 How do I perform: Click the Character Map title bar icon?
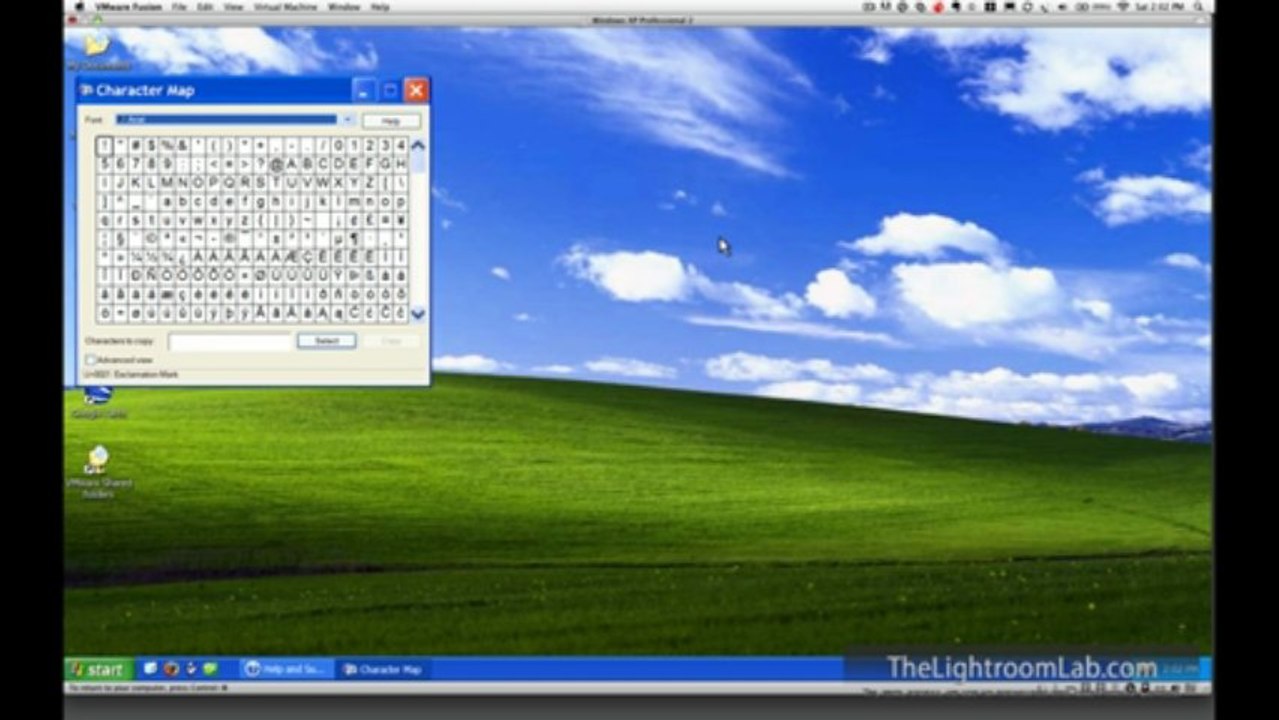click(x=87, y=90)
